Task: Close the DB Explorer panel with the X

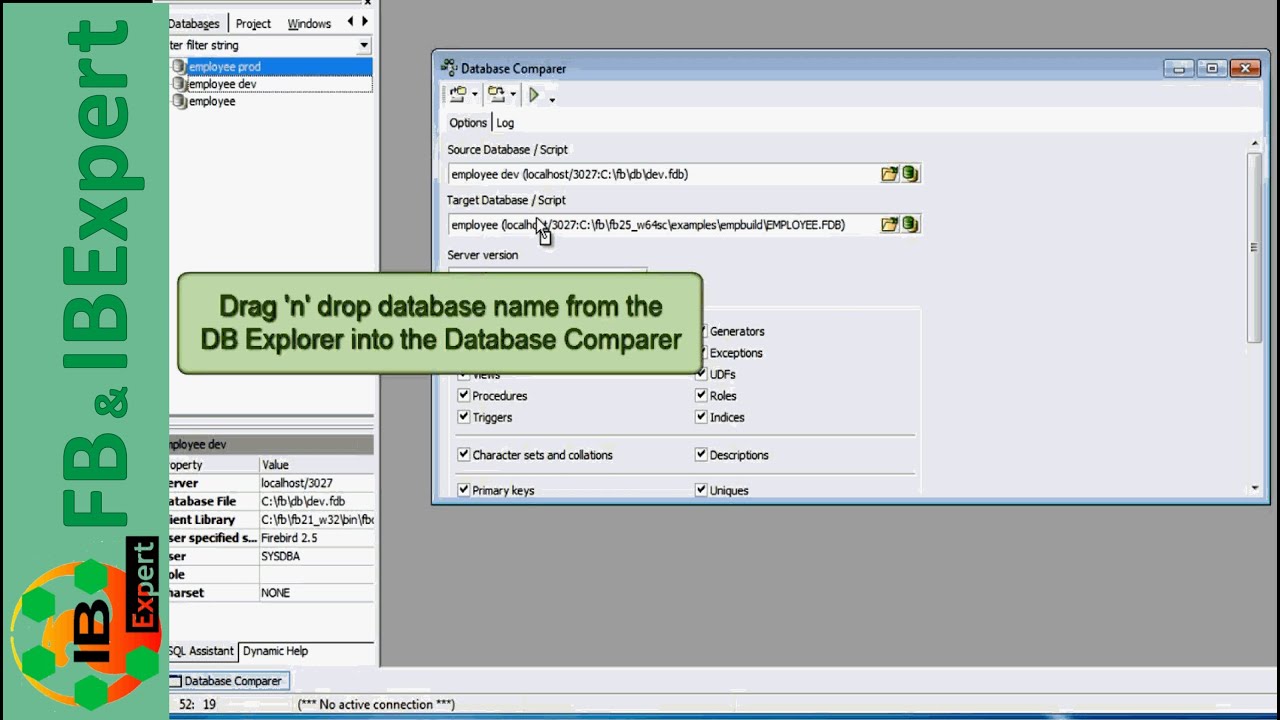Action: (368, 3)
